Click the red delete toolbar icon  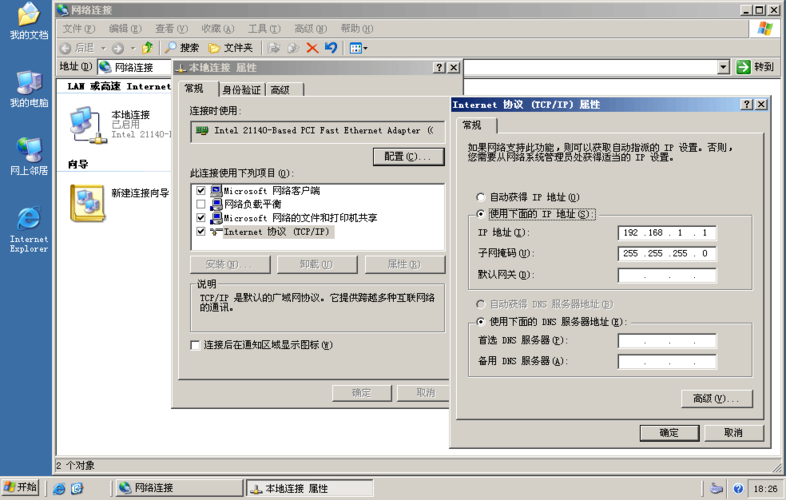click(x=312, y=48)
